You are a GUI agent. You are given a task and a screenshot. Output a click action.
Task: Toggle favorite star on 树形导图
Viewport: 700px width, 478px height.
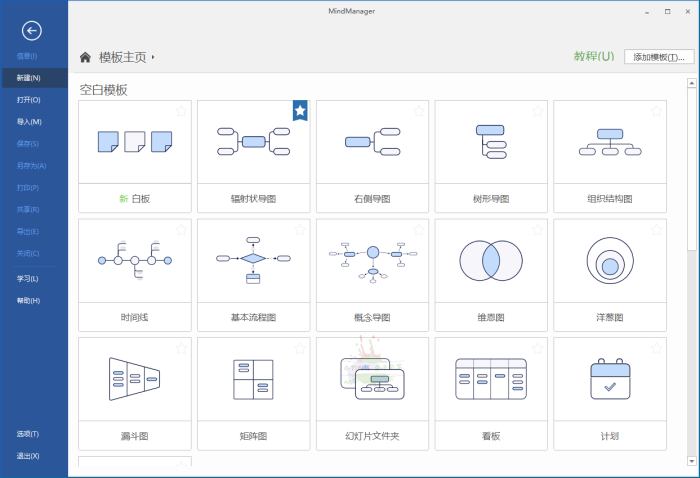click(538, 110)
